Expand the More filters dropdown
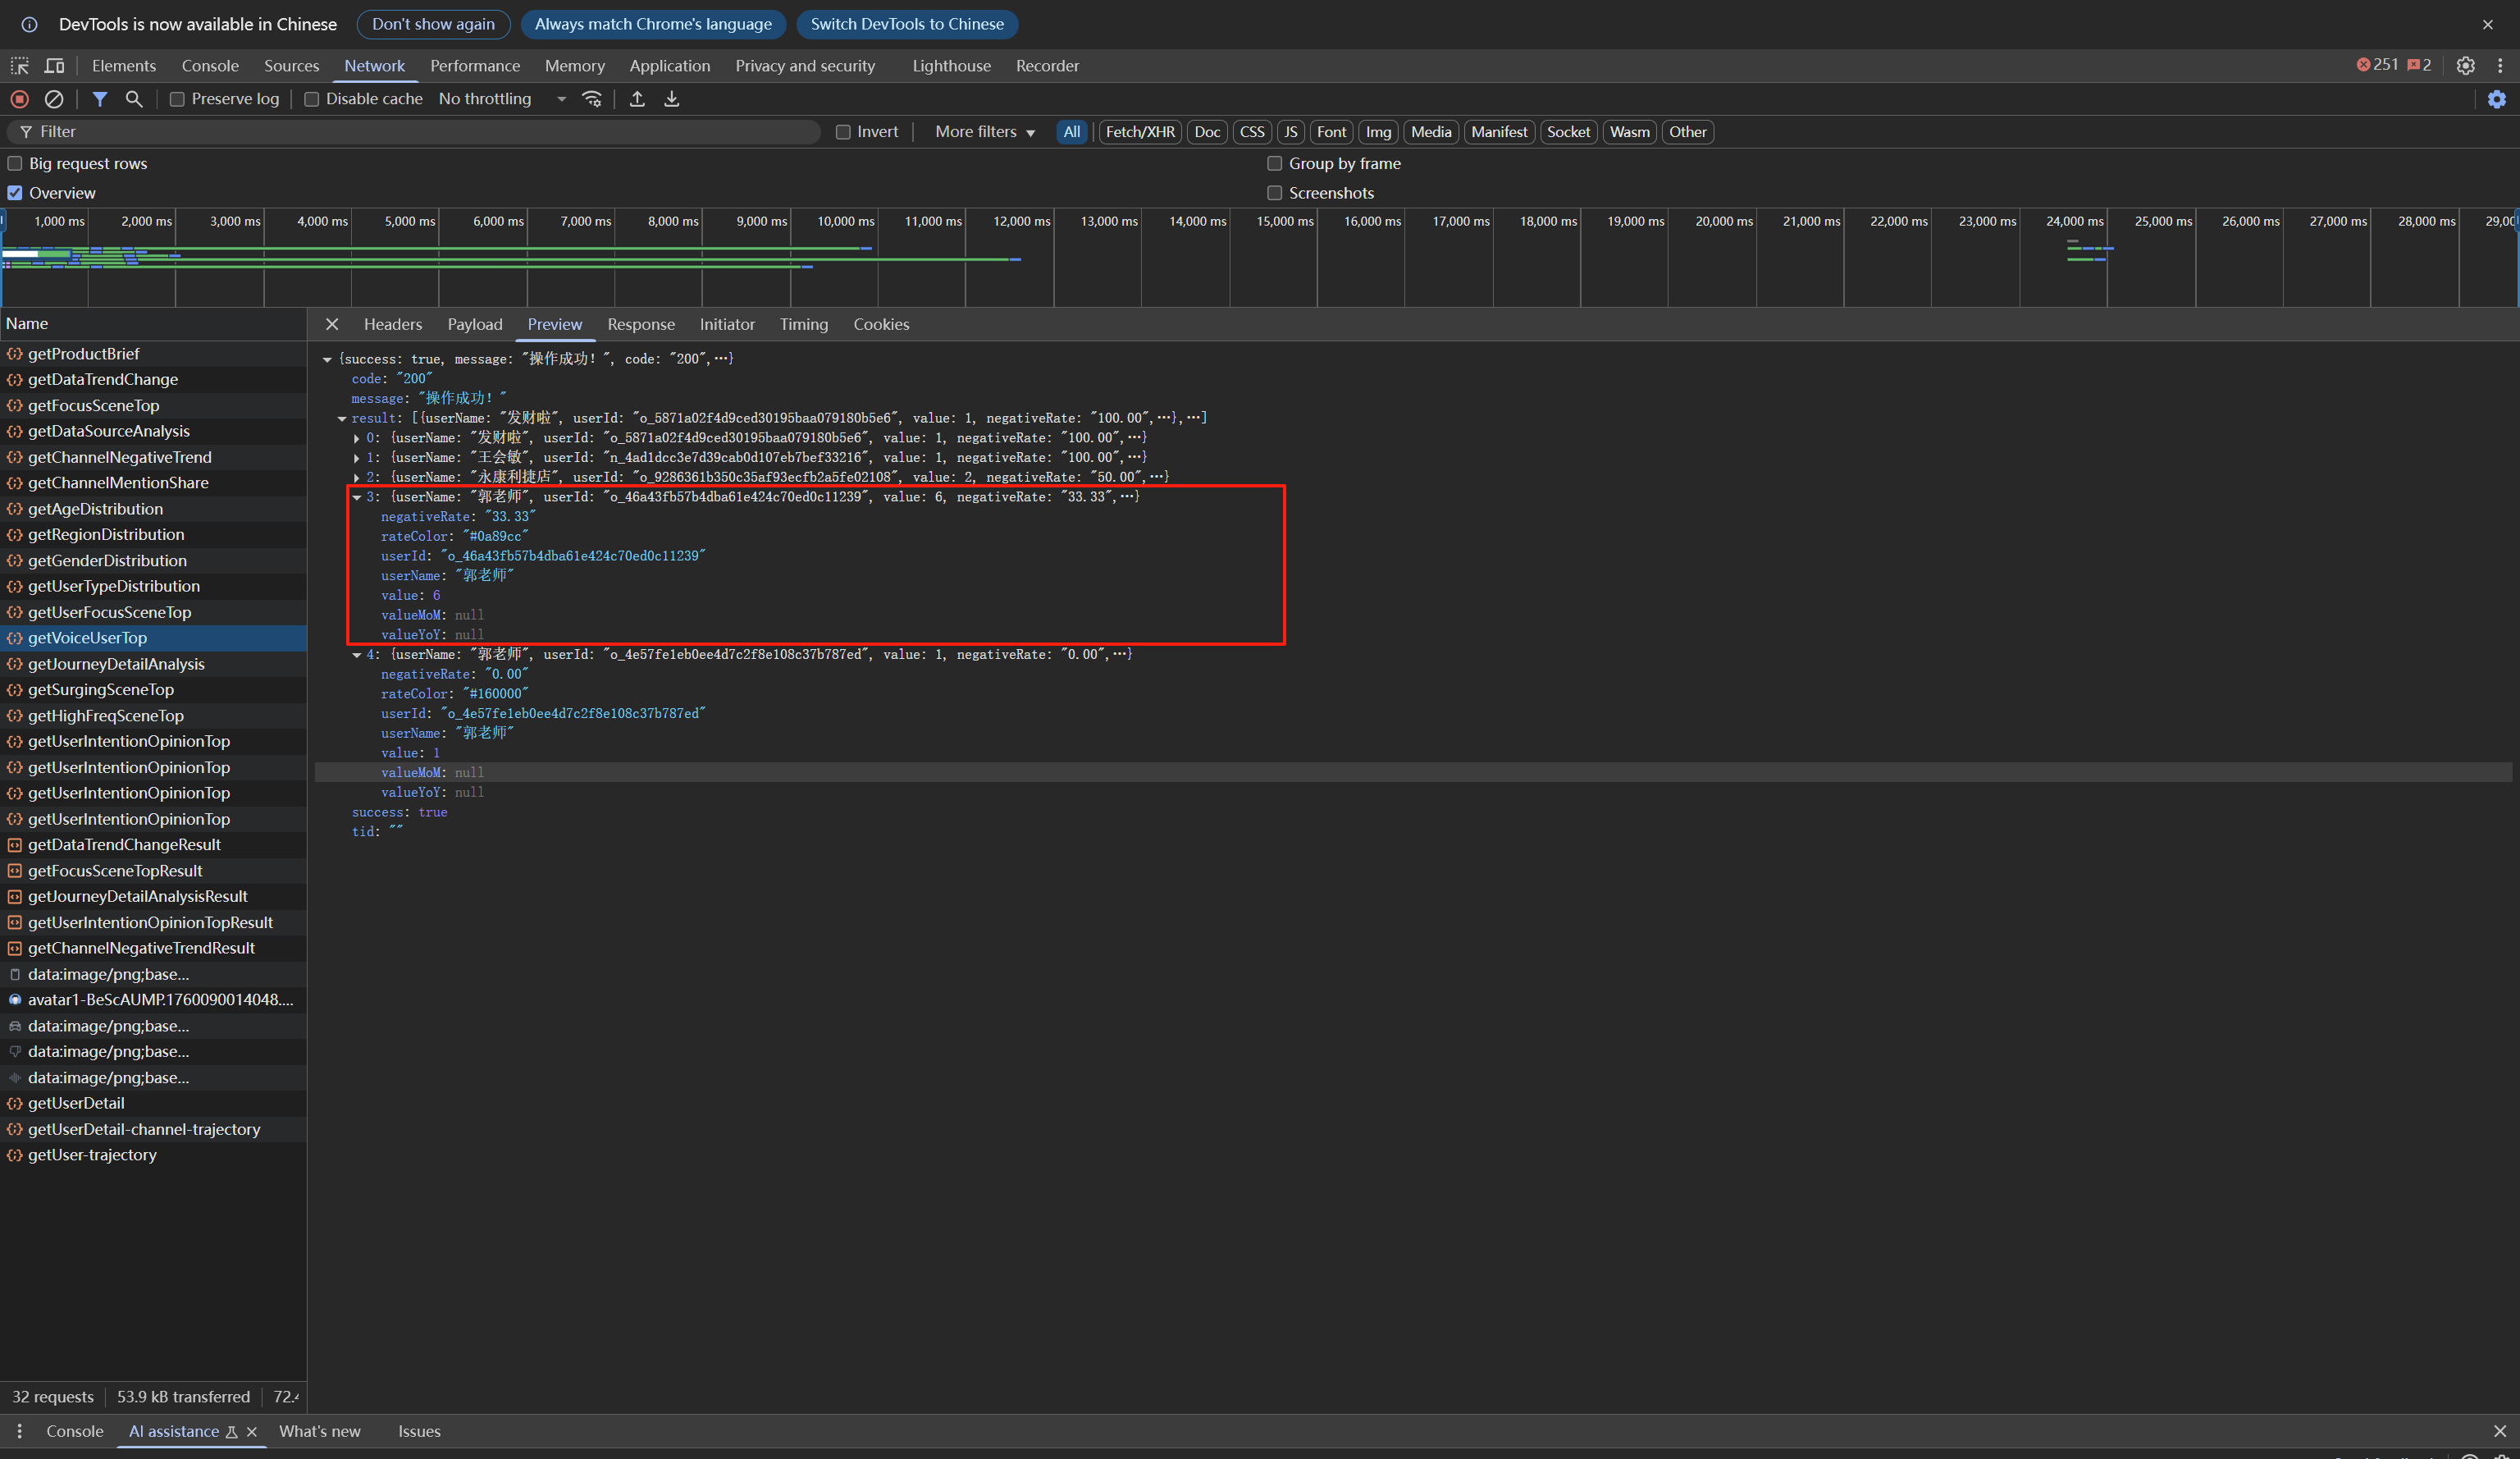This screenshot has height=1459, width=2520. 984,132
